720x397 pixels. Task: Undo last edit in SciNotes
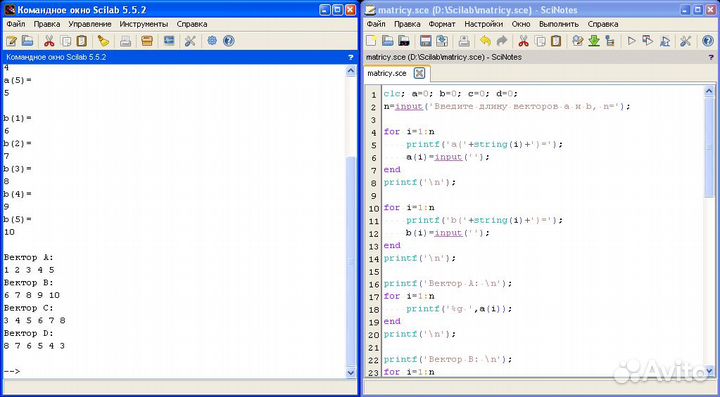[485, 41]
